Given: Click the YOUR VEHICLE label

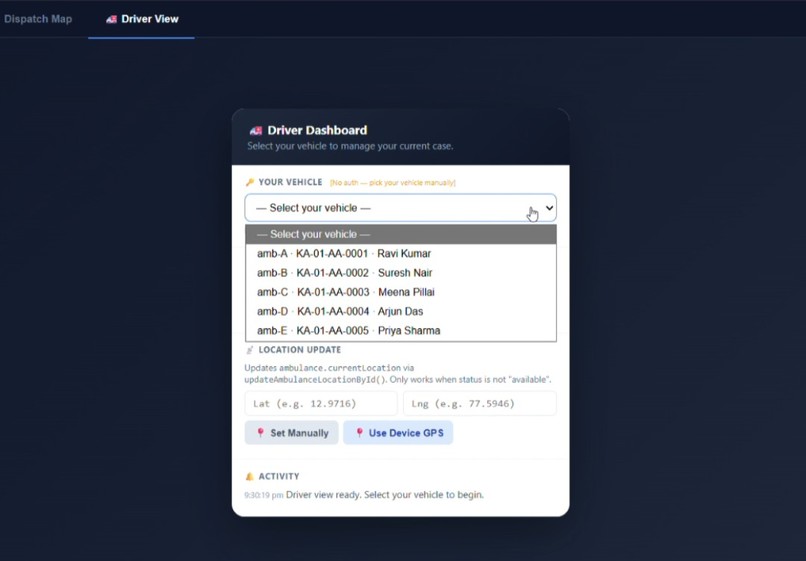Looking at the screenshot, I should tap(290, 182).
